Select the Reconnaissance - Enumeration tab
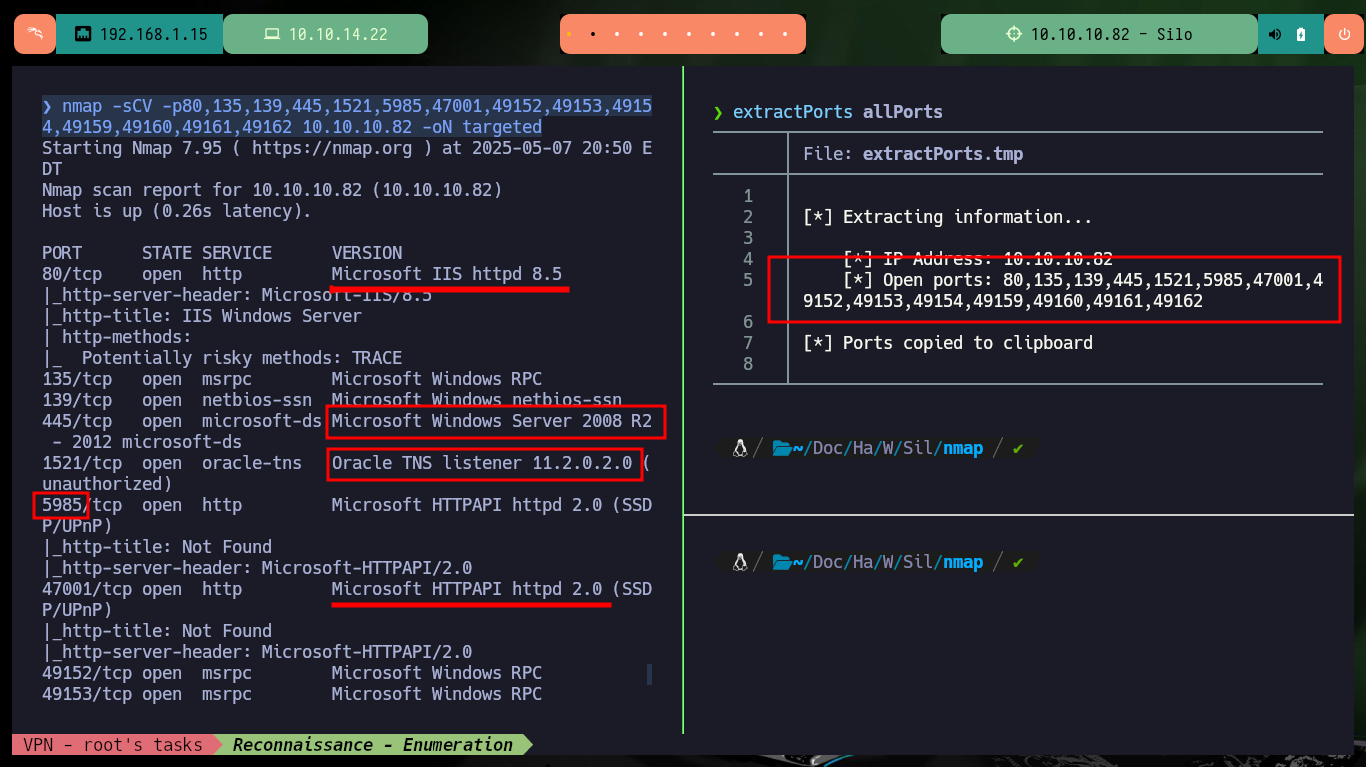Viewport: 1366px width, 767px height. coord(373,744)
